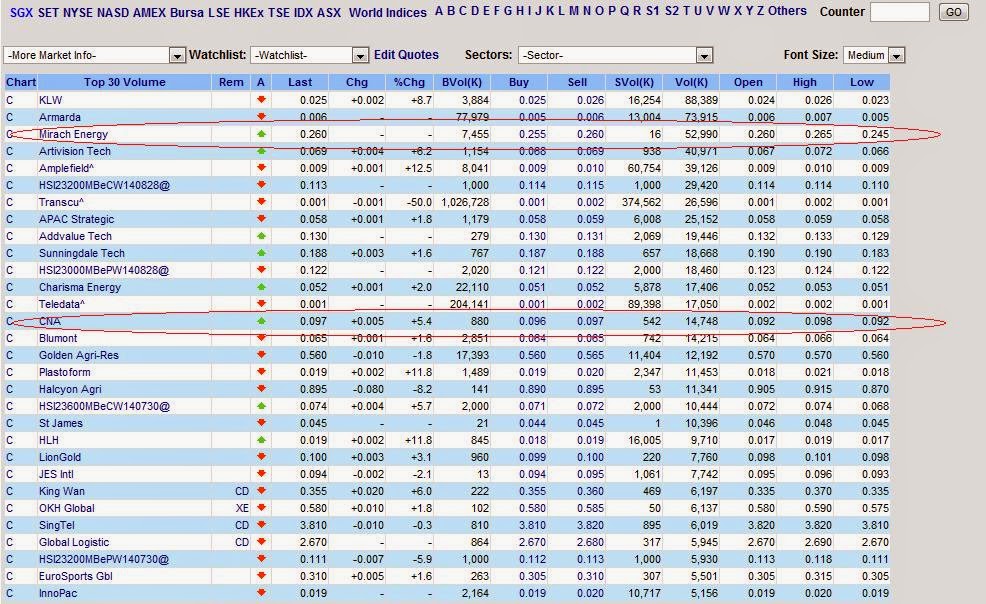This screenshot has width=986, height=604.
Task: Open the Watchlist dropdown
Action: (x=309, y=55)
